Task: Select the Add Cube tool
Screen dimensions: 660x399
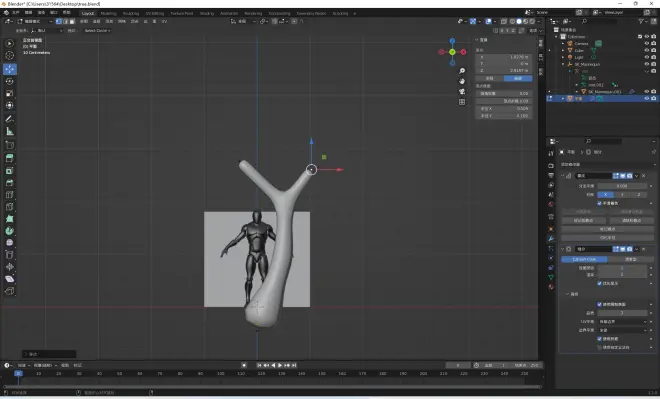Action: click(9, 146)
